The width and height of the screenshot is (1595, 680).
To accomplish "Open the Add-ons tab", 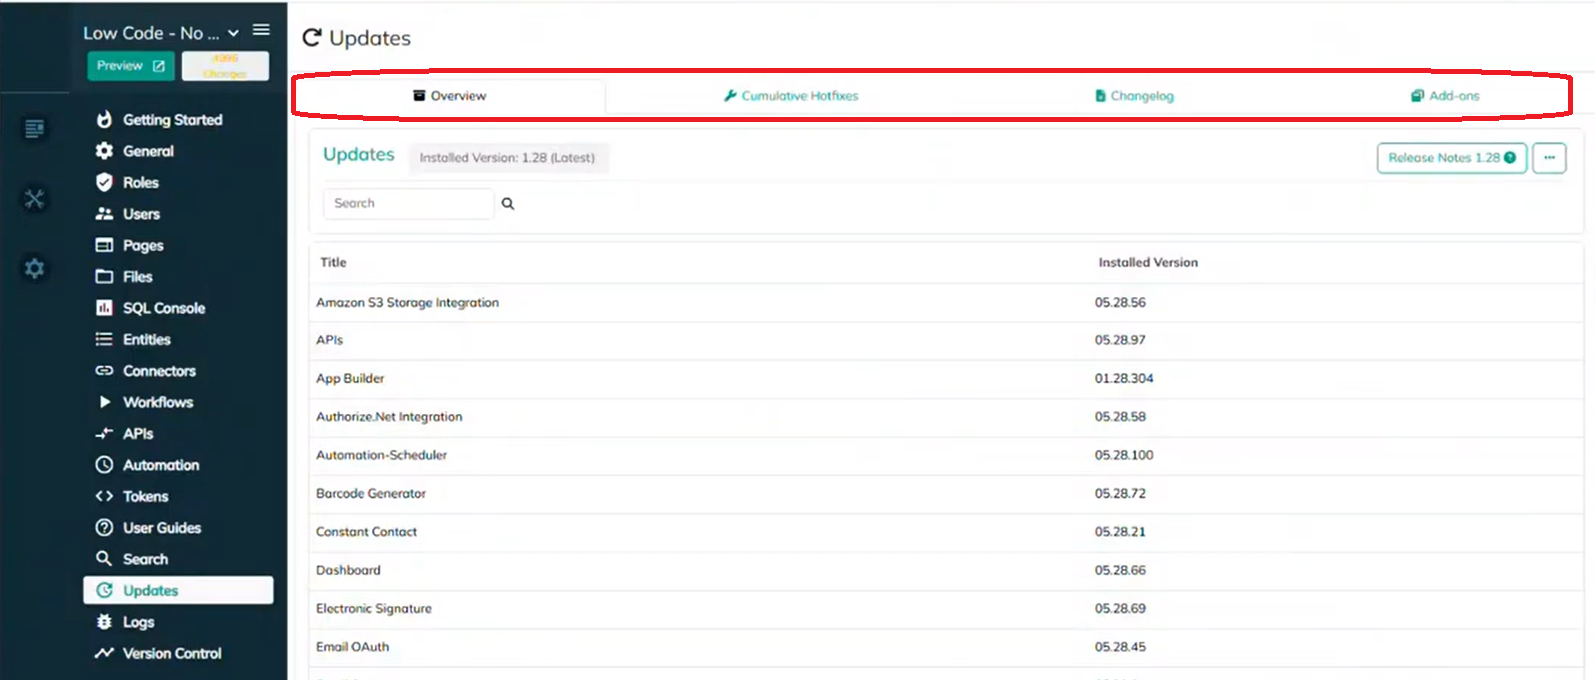I will point(1445,96).
